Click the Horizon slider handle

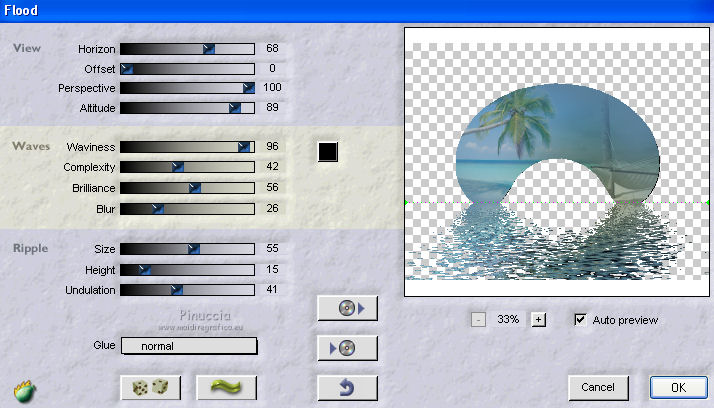point(209,49)
